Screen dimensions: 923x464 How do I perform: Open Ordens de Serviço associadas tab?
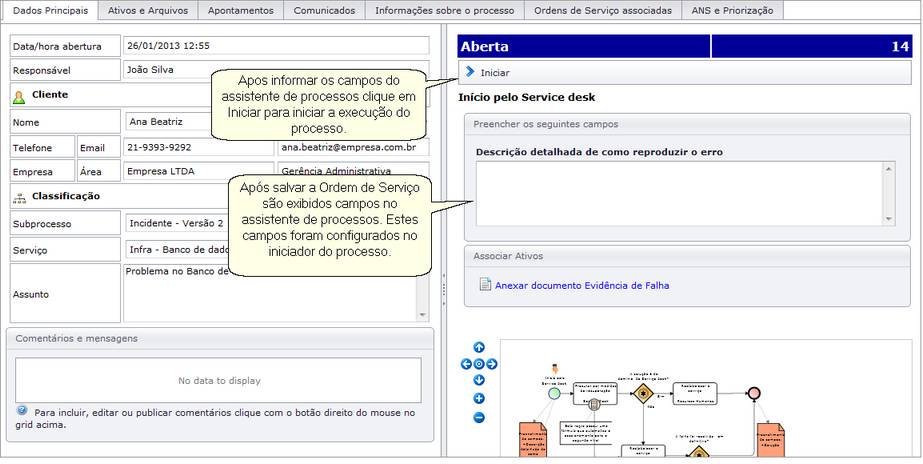[603, 10]
